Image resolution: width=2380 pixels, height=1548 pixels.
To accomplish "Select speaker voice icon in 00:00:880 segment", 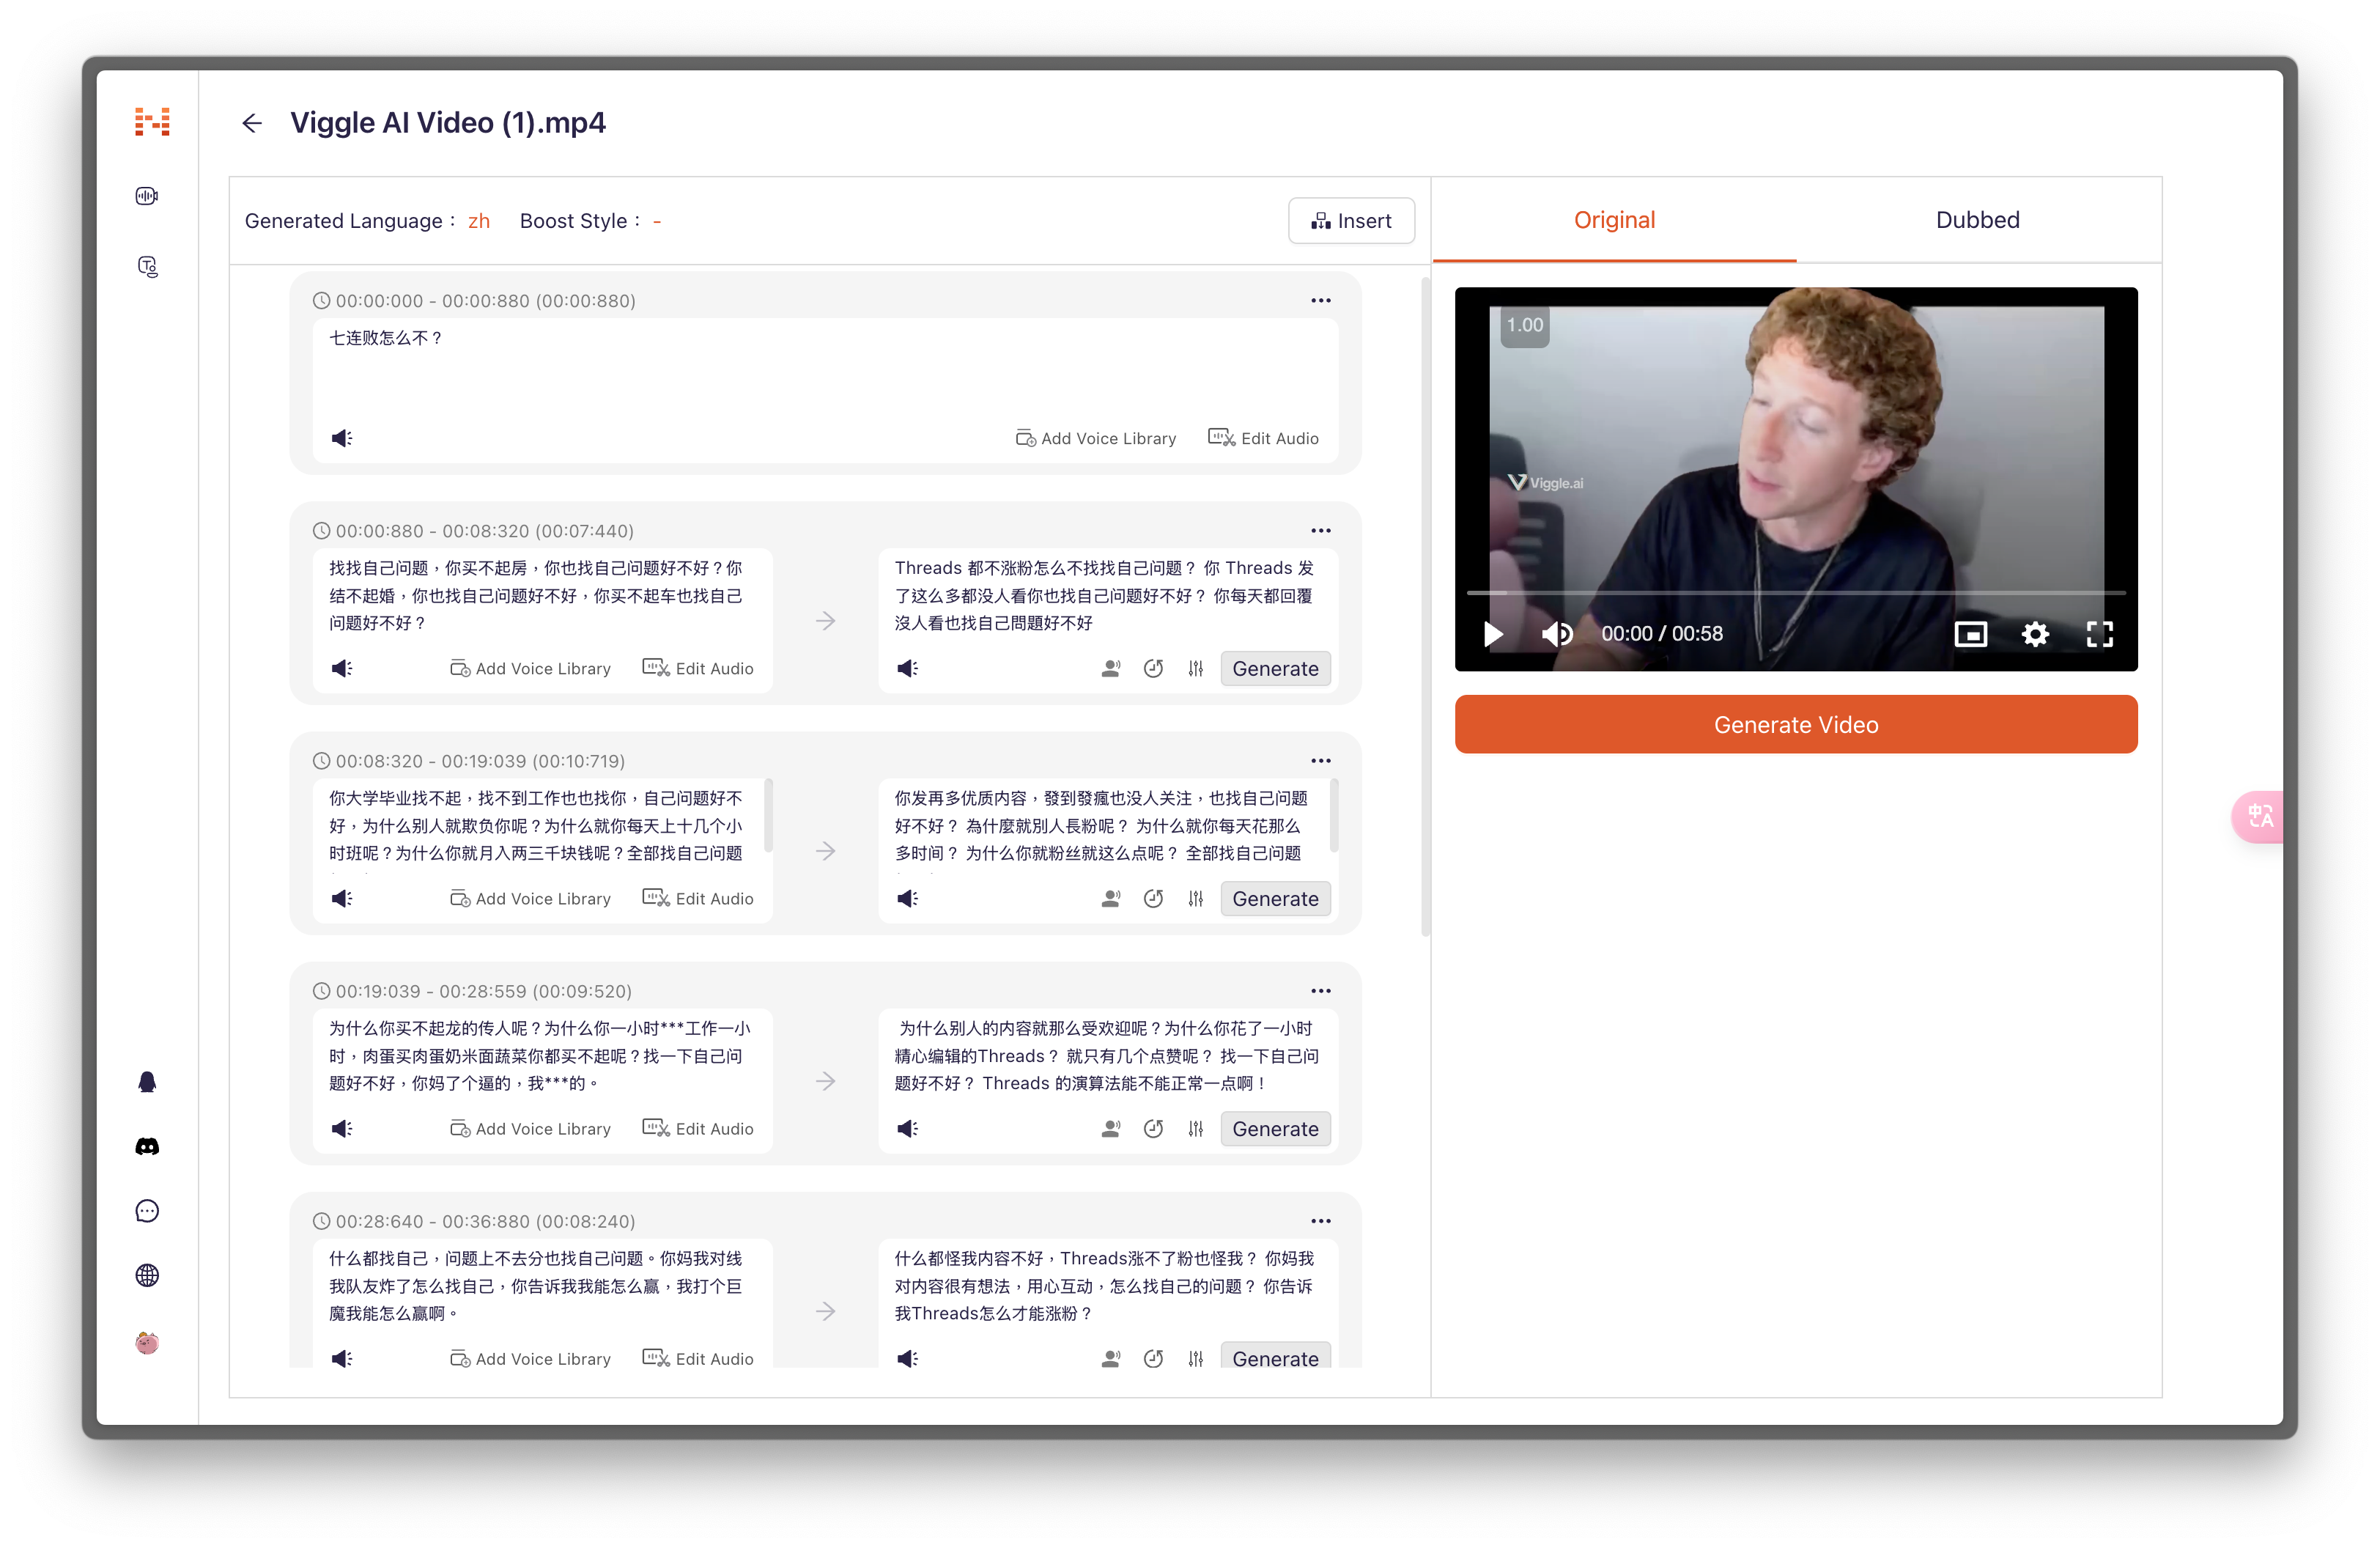I will click(1111, 668).
